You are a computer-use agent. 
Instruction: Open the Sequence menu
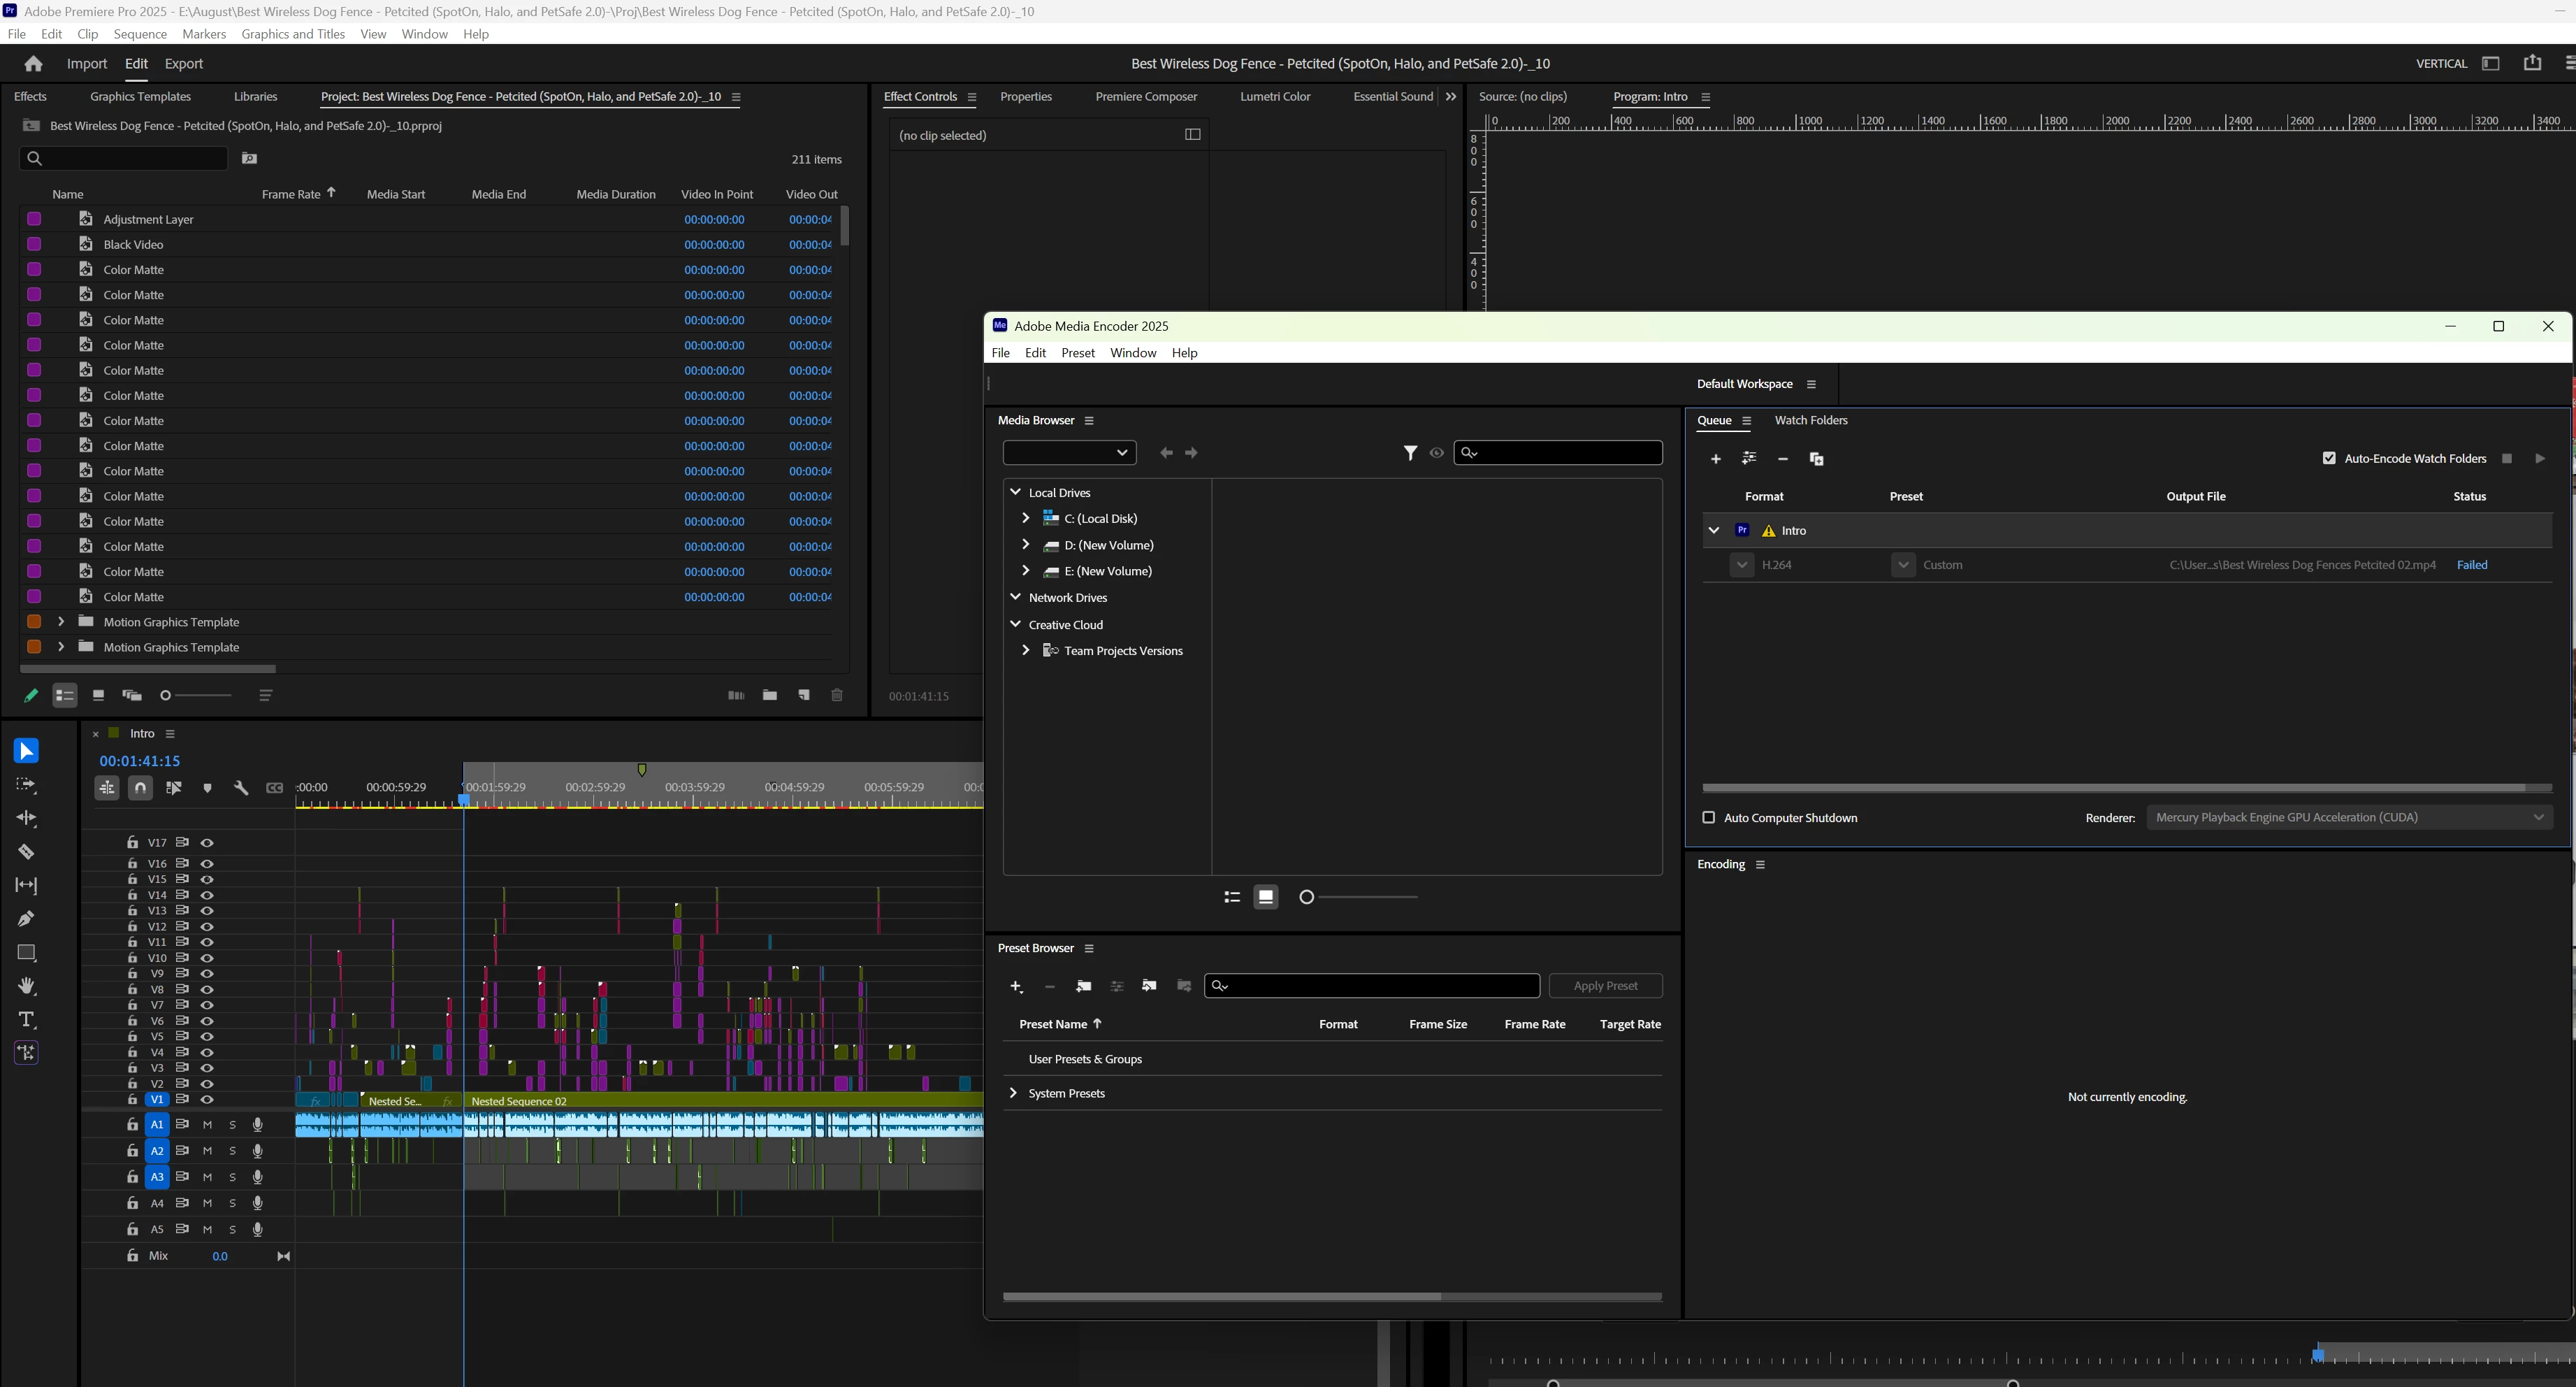pos(140,34)
